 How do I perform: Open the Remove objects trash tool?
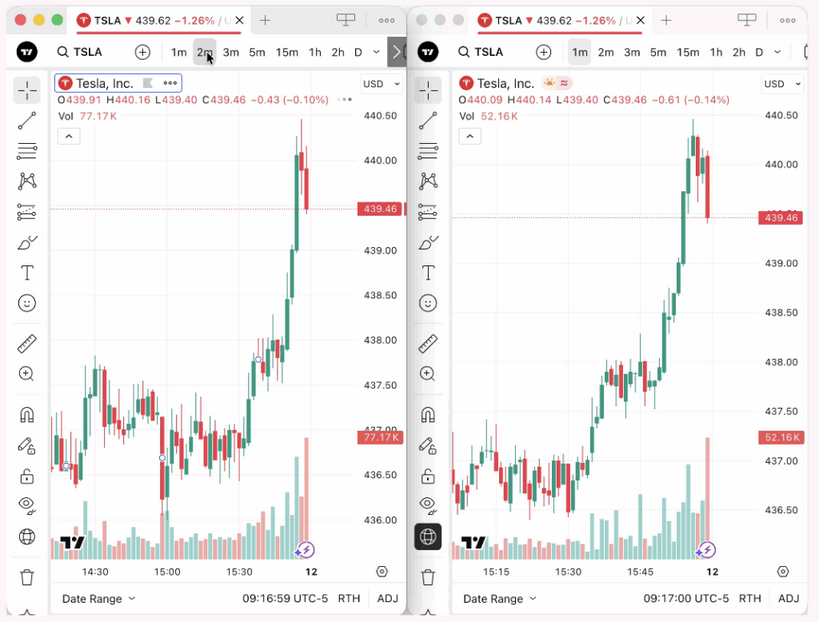[26, 577]
